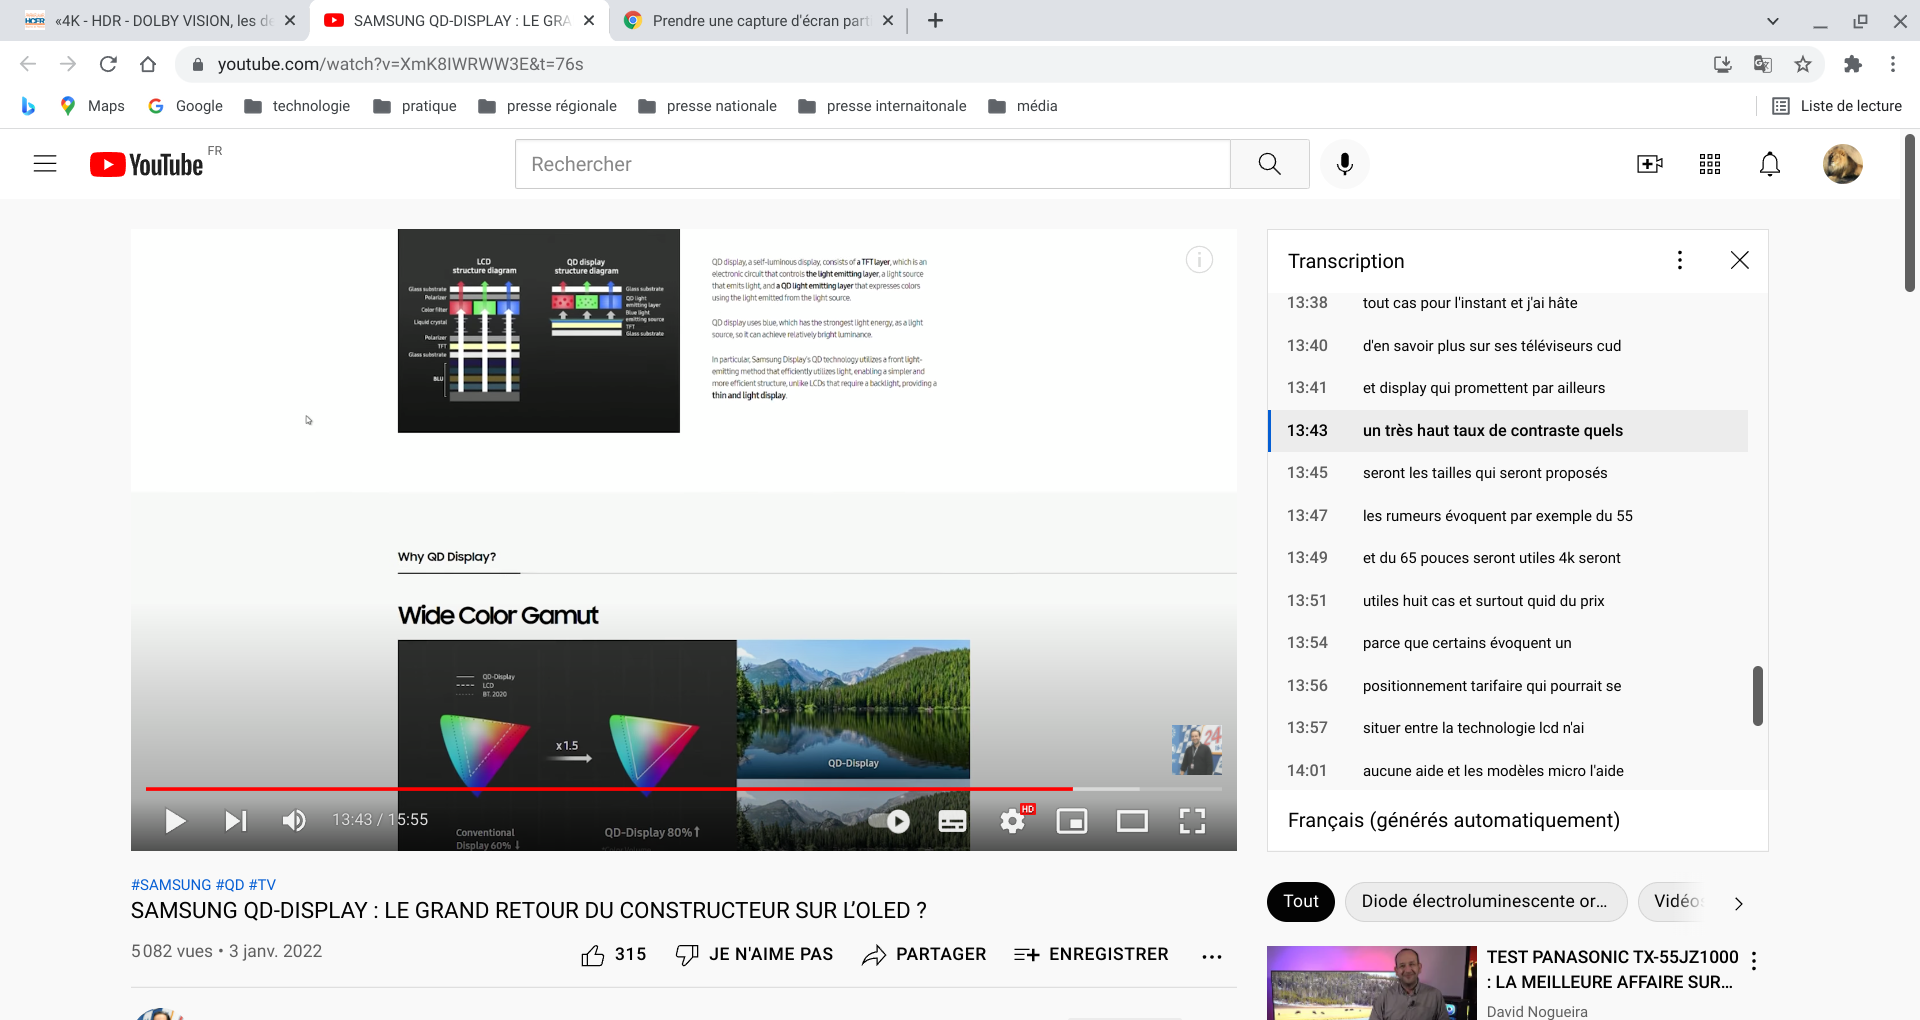Switch to theater mode view
The height and width of the screenshot is (1020, 1920).
[x=1132, y=821]
